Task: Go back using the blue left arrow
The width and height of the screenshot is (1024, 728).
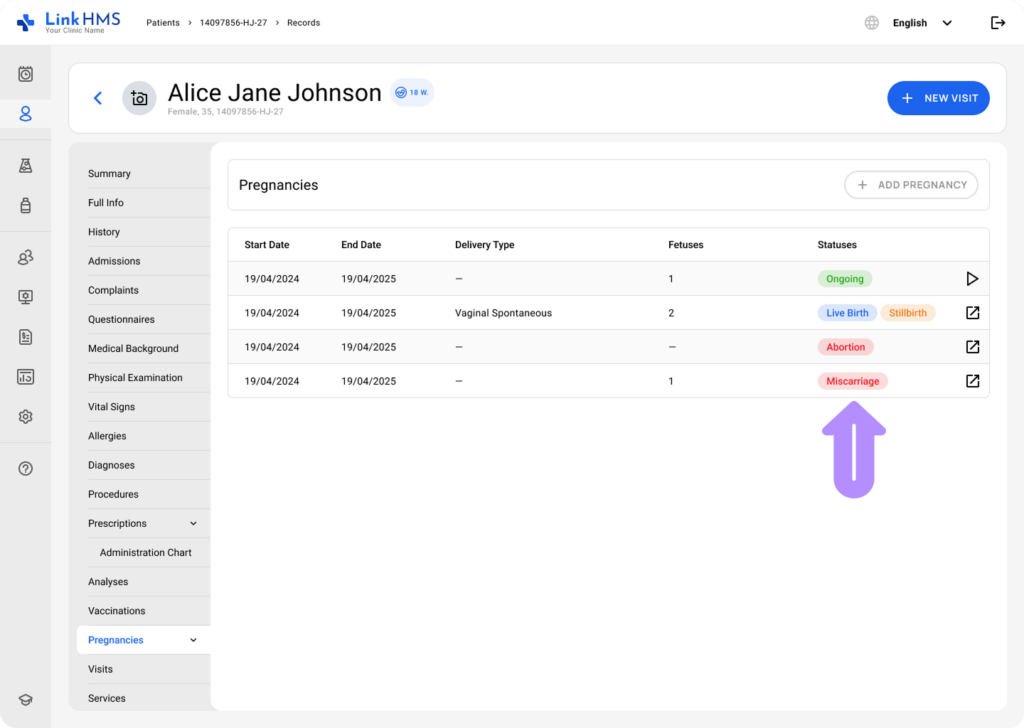Action: (98, 98)
